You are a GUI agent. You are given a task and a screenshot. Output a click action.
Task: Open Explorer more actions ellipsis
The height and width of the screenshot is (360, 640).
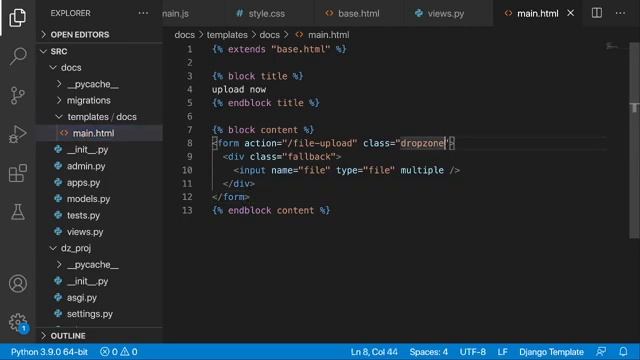[x=143, y=13]
